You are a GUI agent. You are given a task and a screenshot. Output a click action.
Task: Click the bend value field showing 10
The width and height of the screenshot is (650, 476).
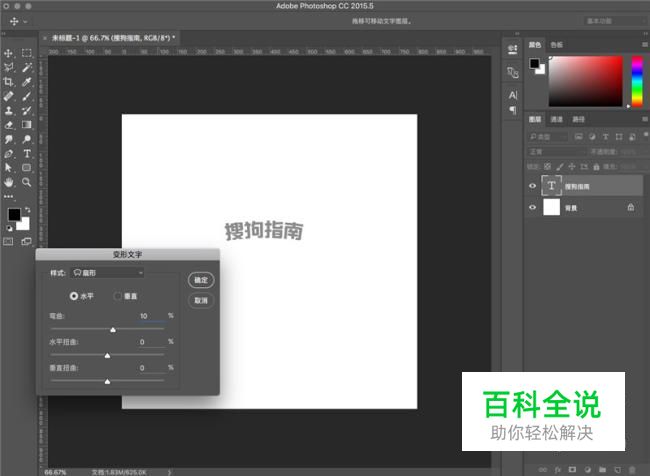click(x=151, y=316)
